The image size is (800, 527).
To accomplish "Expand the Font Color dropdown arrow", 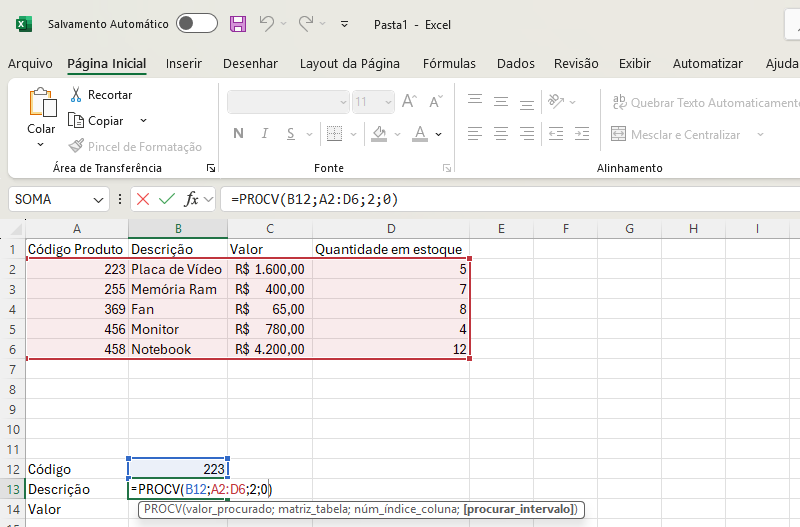I will coord(439,134).
